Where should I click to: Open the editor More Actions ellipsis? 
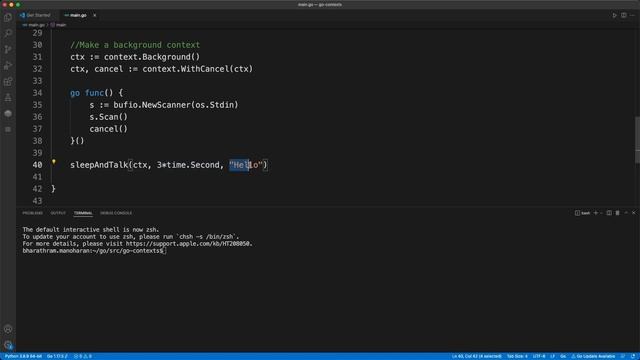(632, 16)
